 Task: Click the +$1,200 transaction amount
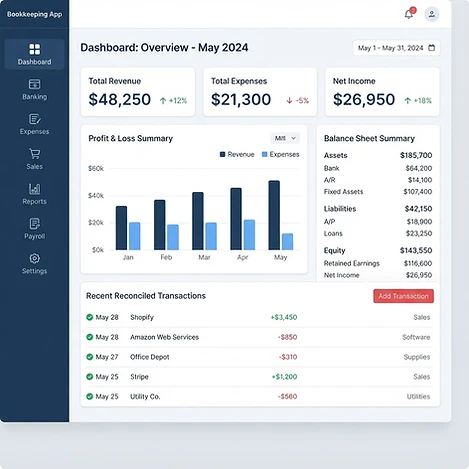point(284,377)
